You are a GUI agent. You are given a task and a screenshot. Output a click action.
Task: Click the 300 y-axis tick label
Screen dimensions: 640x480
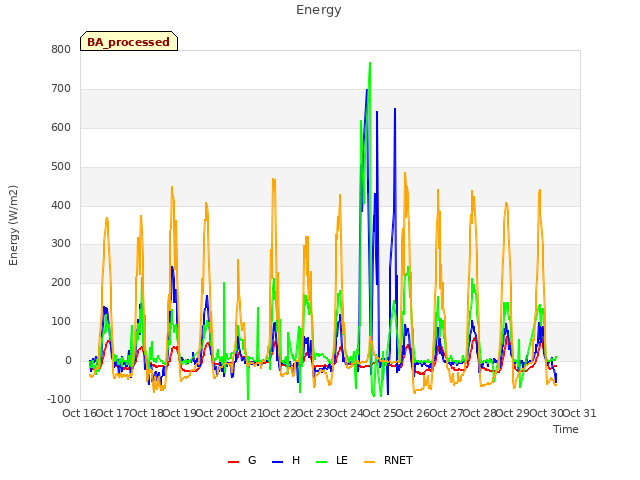pyautogui.click(x=61, y=244)
